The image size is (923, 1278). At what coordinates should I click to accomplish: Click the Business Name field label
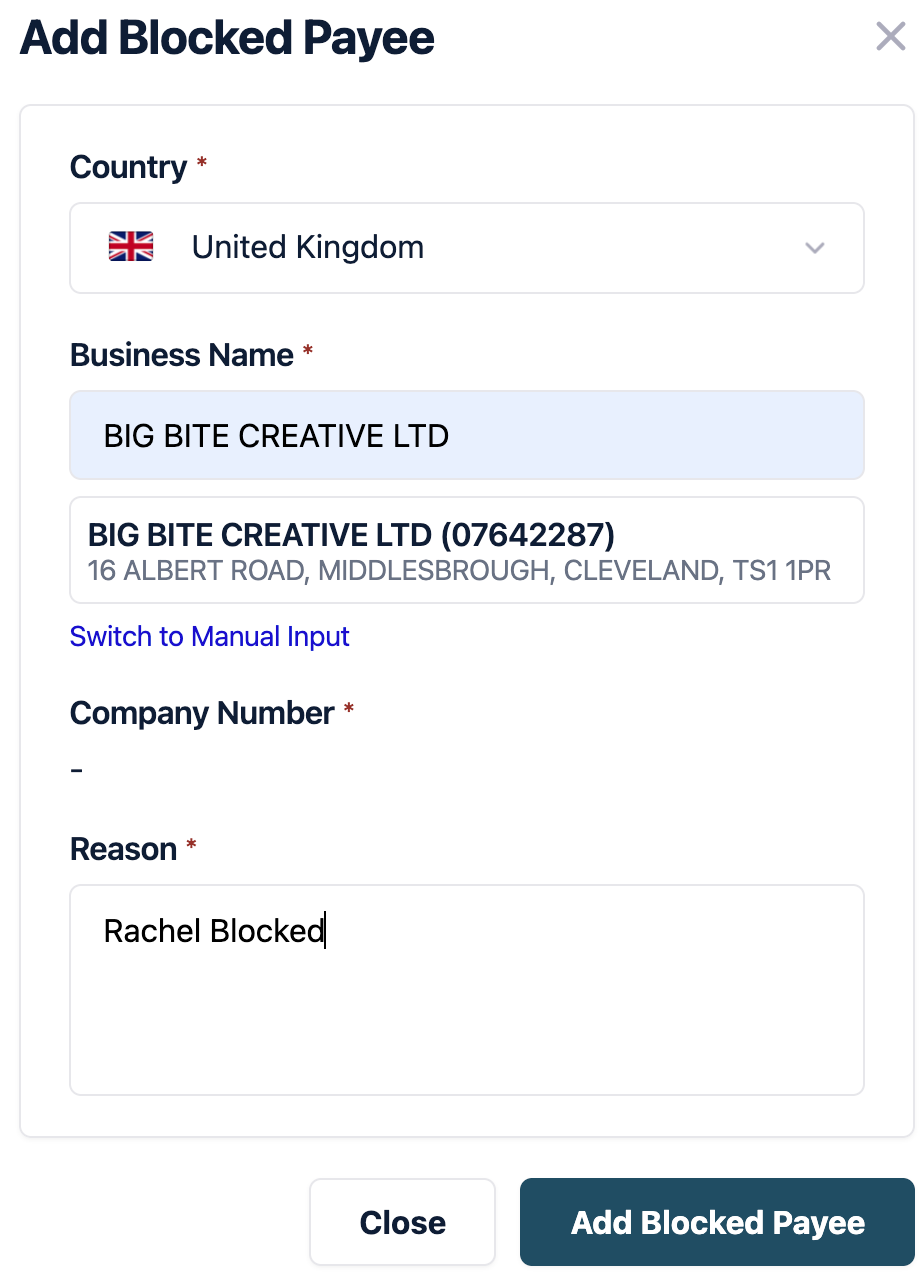[181, 355]
